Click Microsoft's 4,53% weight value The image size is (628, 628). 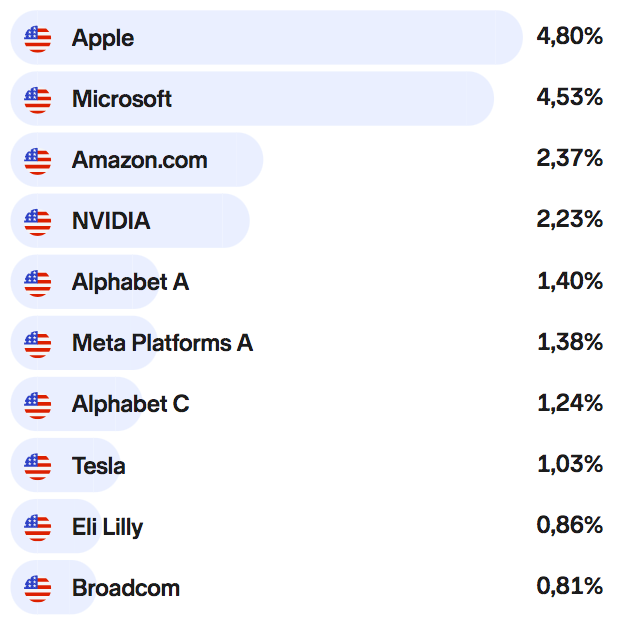coord(570,98)
